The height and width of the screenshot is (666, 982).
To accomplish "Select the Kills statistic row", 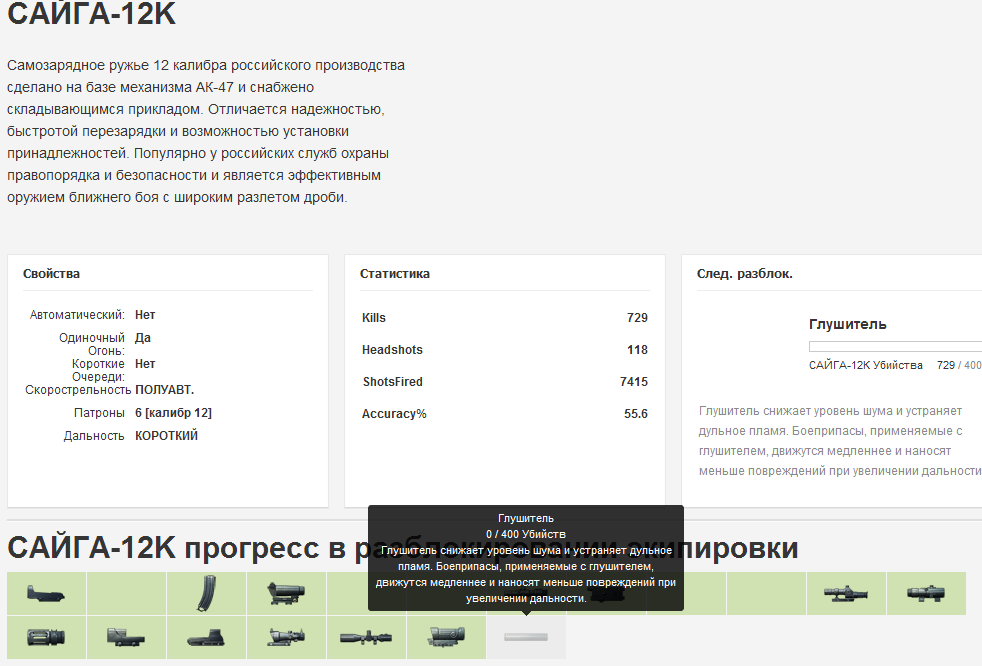I will (x=504, y=318).
